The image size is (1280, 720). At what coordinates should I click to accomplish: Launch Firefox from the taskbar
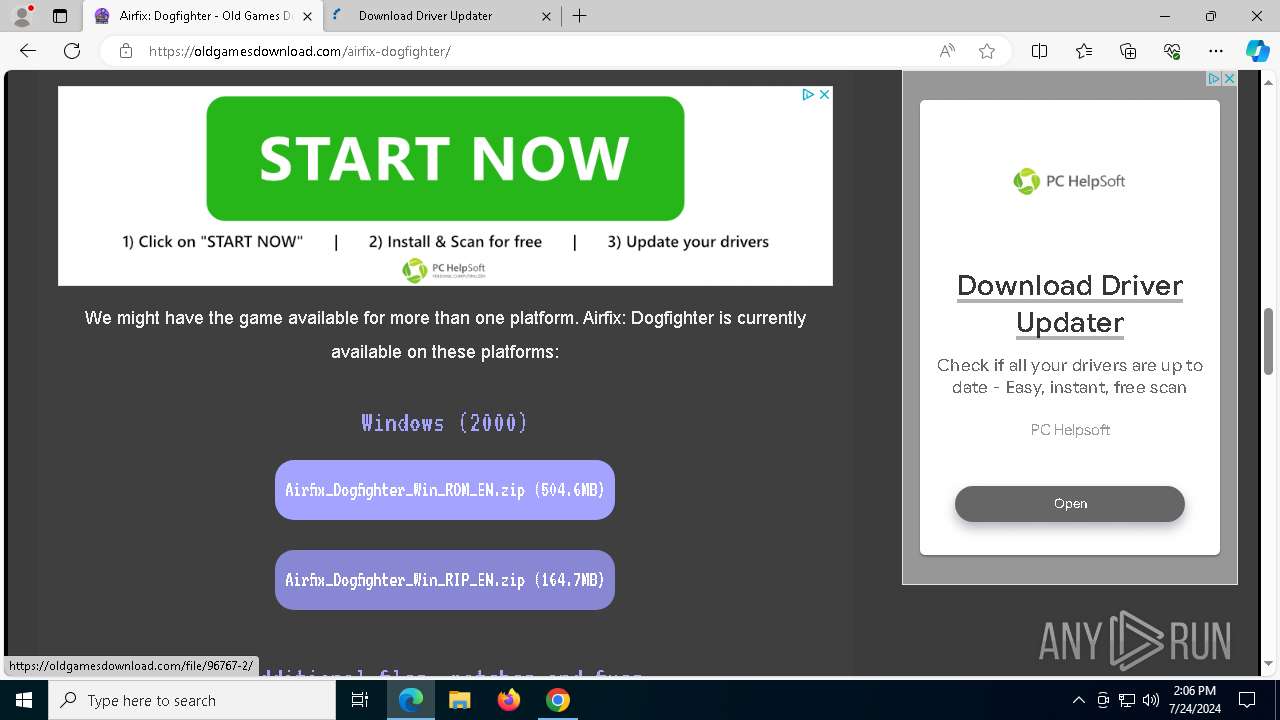(x=508, y=700)
